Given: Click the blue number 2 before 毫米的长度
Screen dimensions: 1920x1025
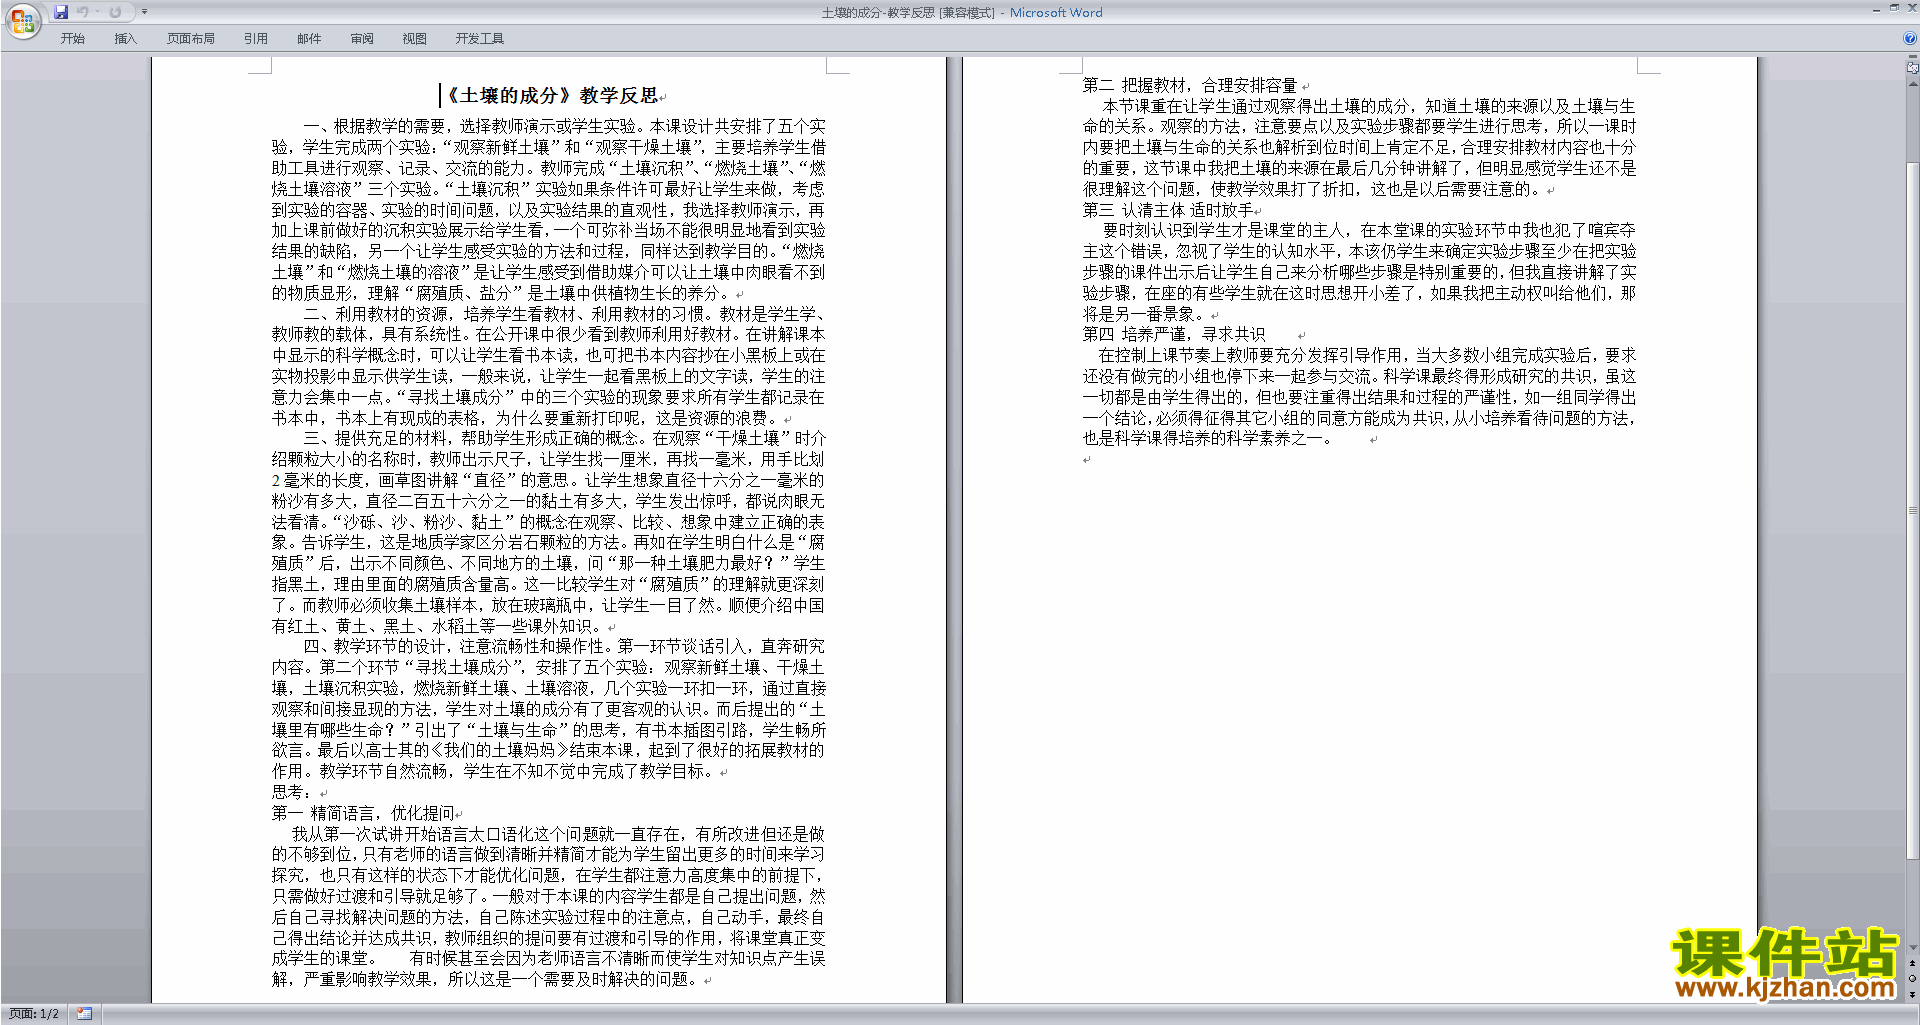Looking at the screenshot, I should pos(276,480).
